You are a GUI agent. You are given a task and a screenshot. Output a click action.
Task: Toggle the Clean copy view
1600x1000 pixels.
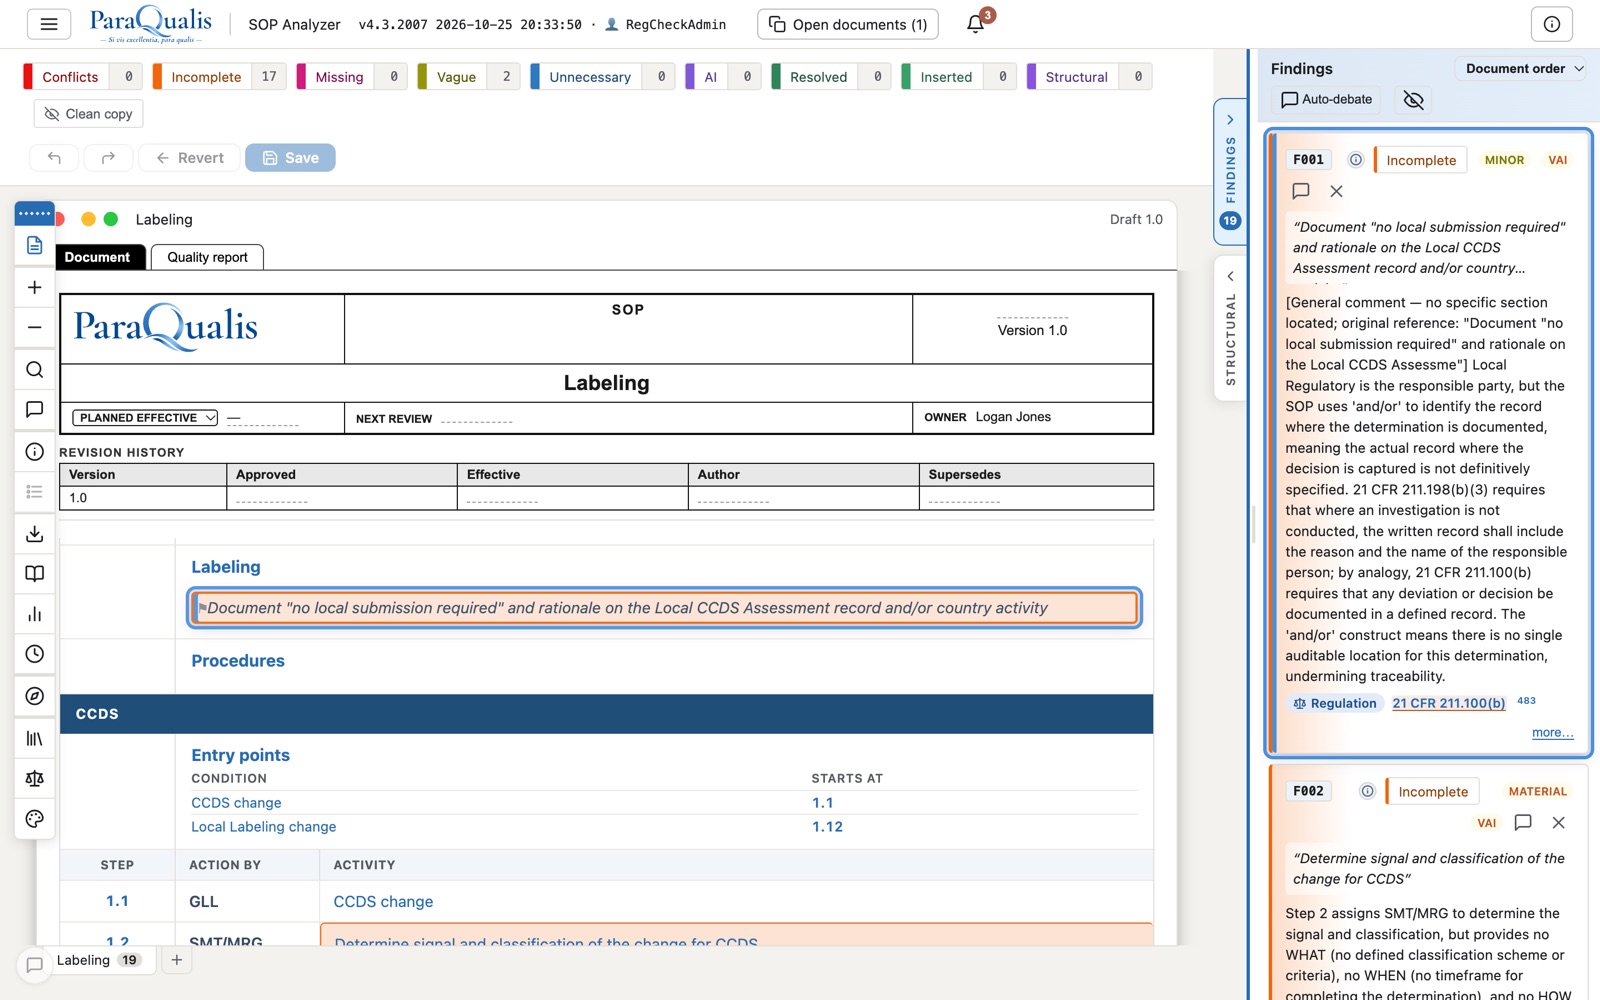point(89,114)
